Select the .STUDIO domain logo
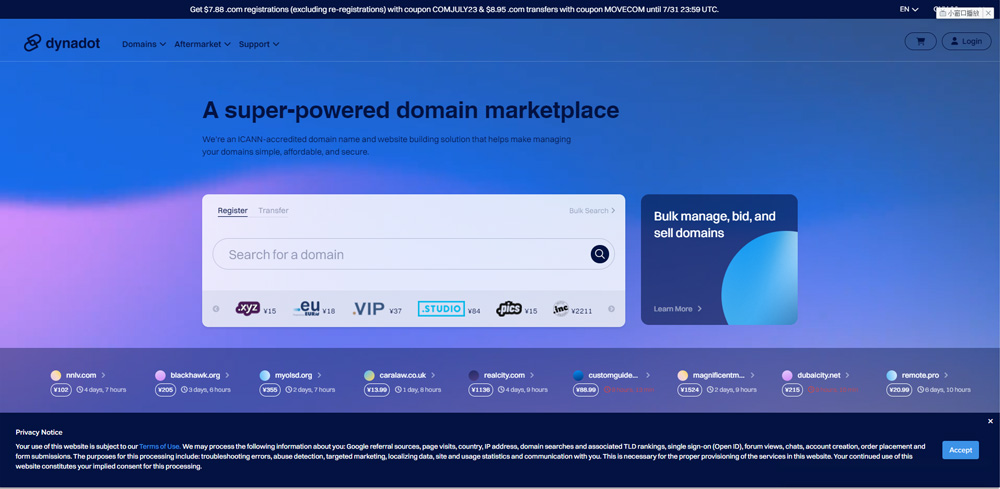This screenshot has height=489, width=1000. tap(441, 309)
